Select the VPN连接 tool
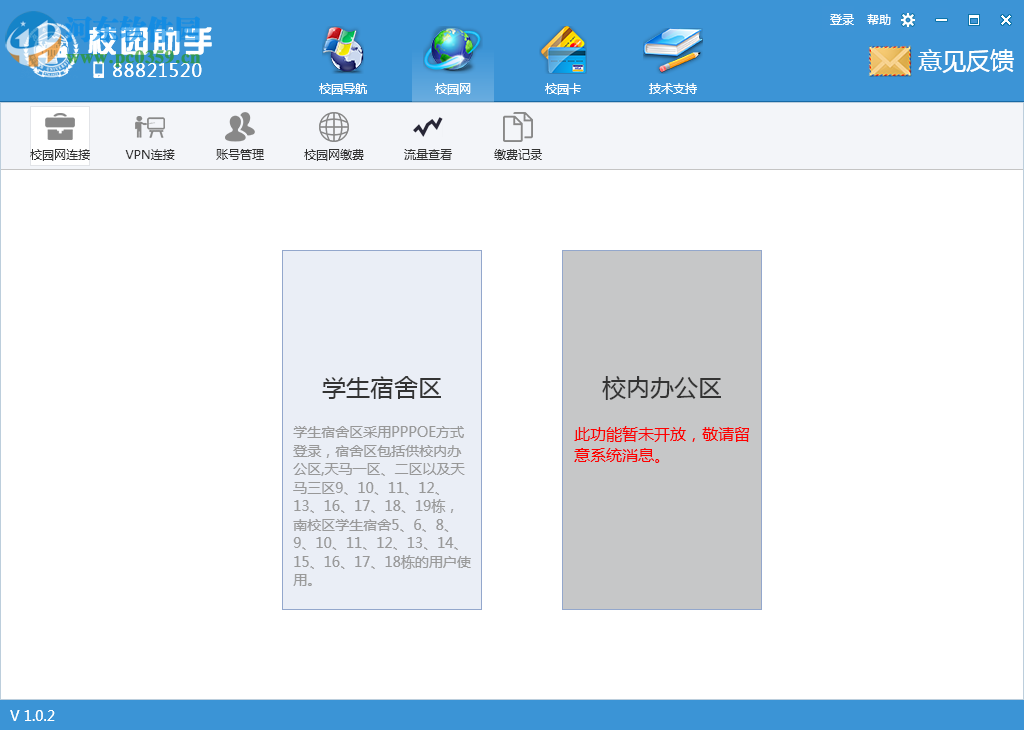Image resolution: width=1024 pixels, height=730 pixels. coord(148,135)
